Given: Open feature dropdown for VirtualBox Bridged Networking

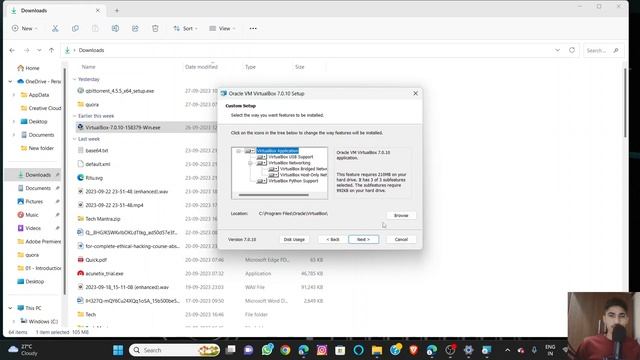Looking at the screenshot, I should 273,169.
